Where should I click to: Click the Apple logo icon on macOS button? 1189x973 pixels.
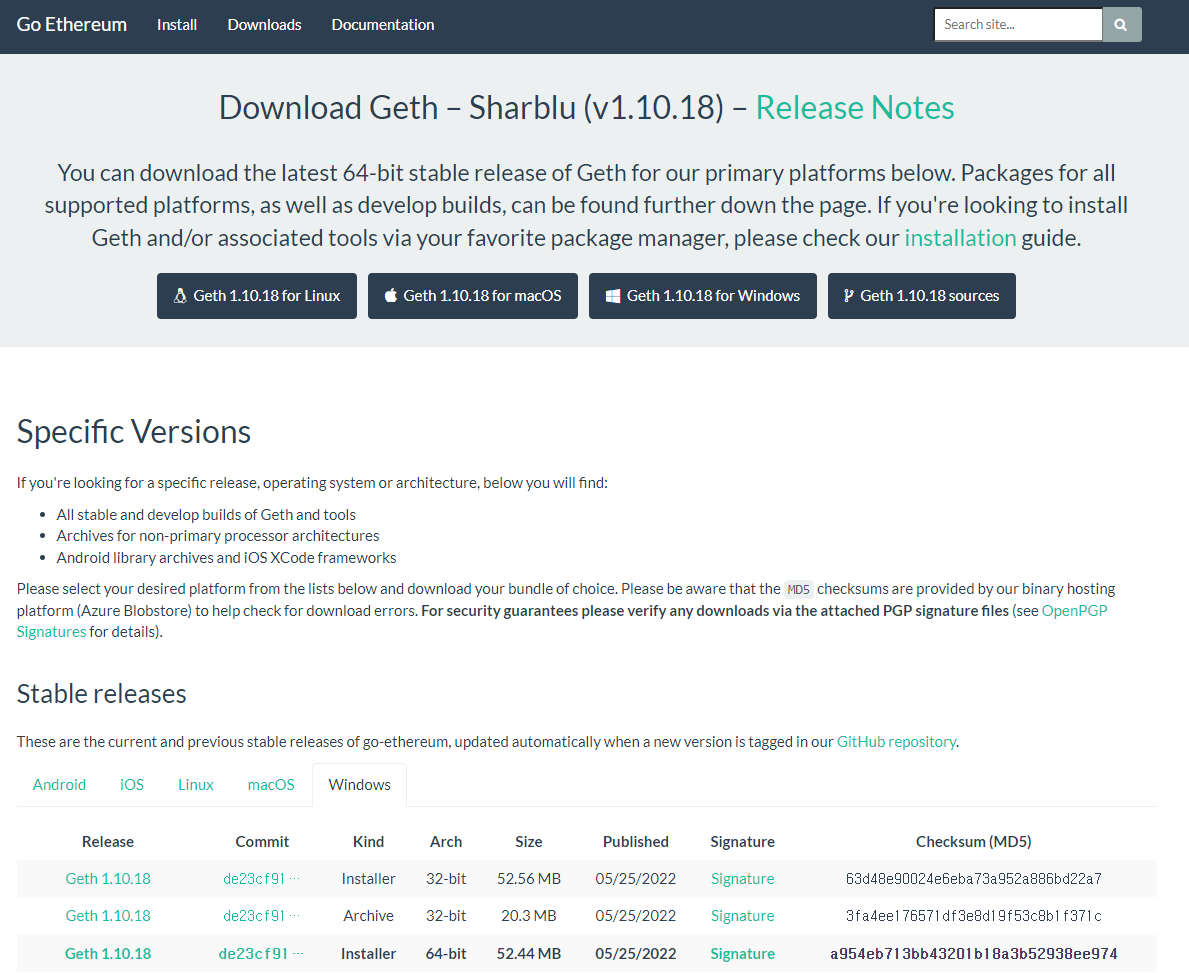pos(391,296)
